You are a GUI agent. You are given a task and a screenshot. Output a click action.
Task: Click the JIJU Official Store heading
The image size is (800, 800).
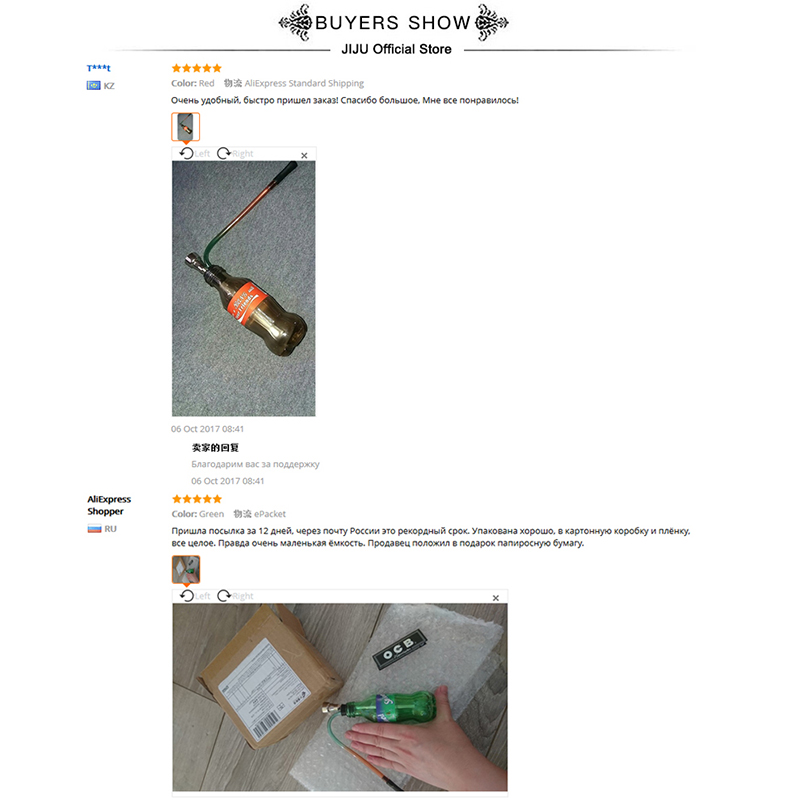396,49
